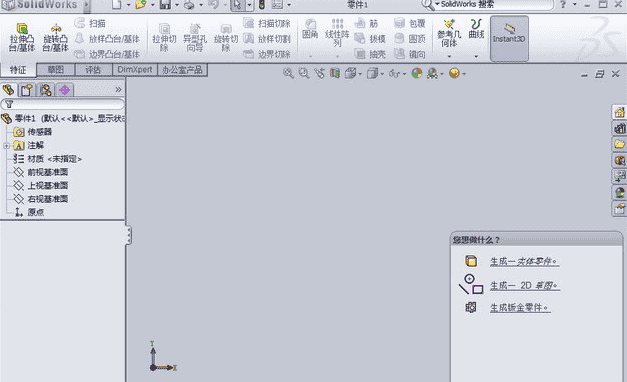Image resolution: width=627 pixels, height=382 pixels.
Task: Click 生成一实体零件 link
Action: click(524, 262)
